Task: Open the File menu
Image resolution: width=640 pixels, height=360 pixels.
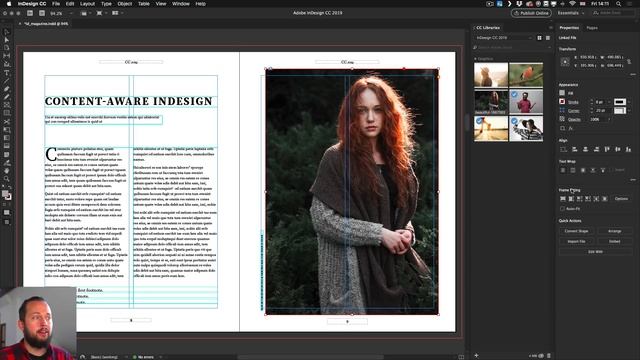Action: pos(56,4)
